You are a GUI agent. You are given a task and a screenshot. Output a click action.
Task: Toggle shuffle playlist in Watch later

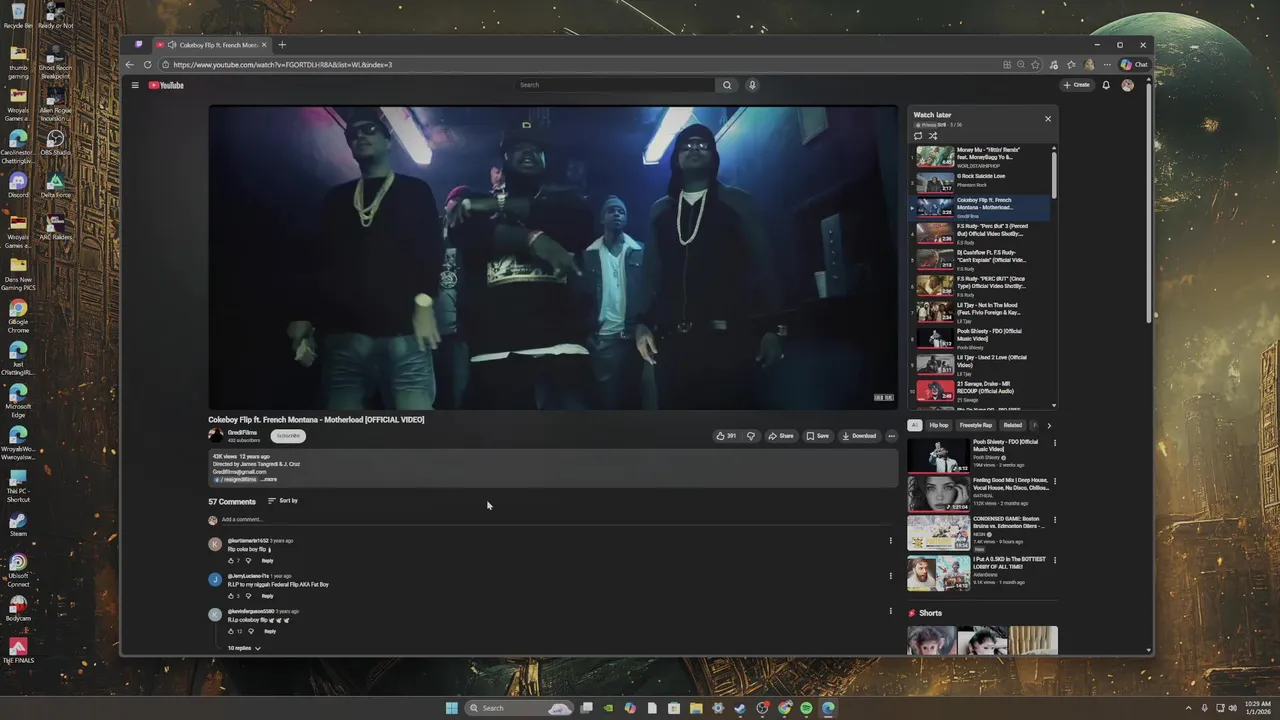pos(933,136)
